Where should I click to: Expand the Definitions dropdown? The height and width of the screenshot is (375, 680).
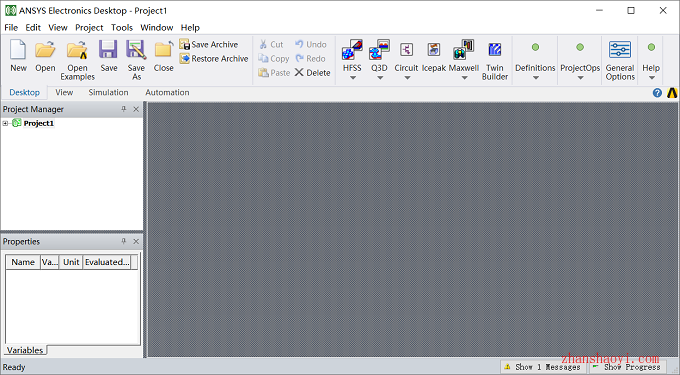(x=536, y=78)
